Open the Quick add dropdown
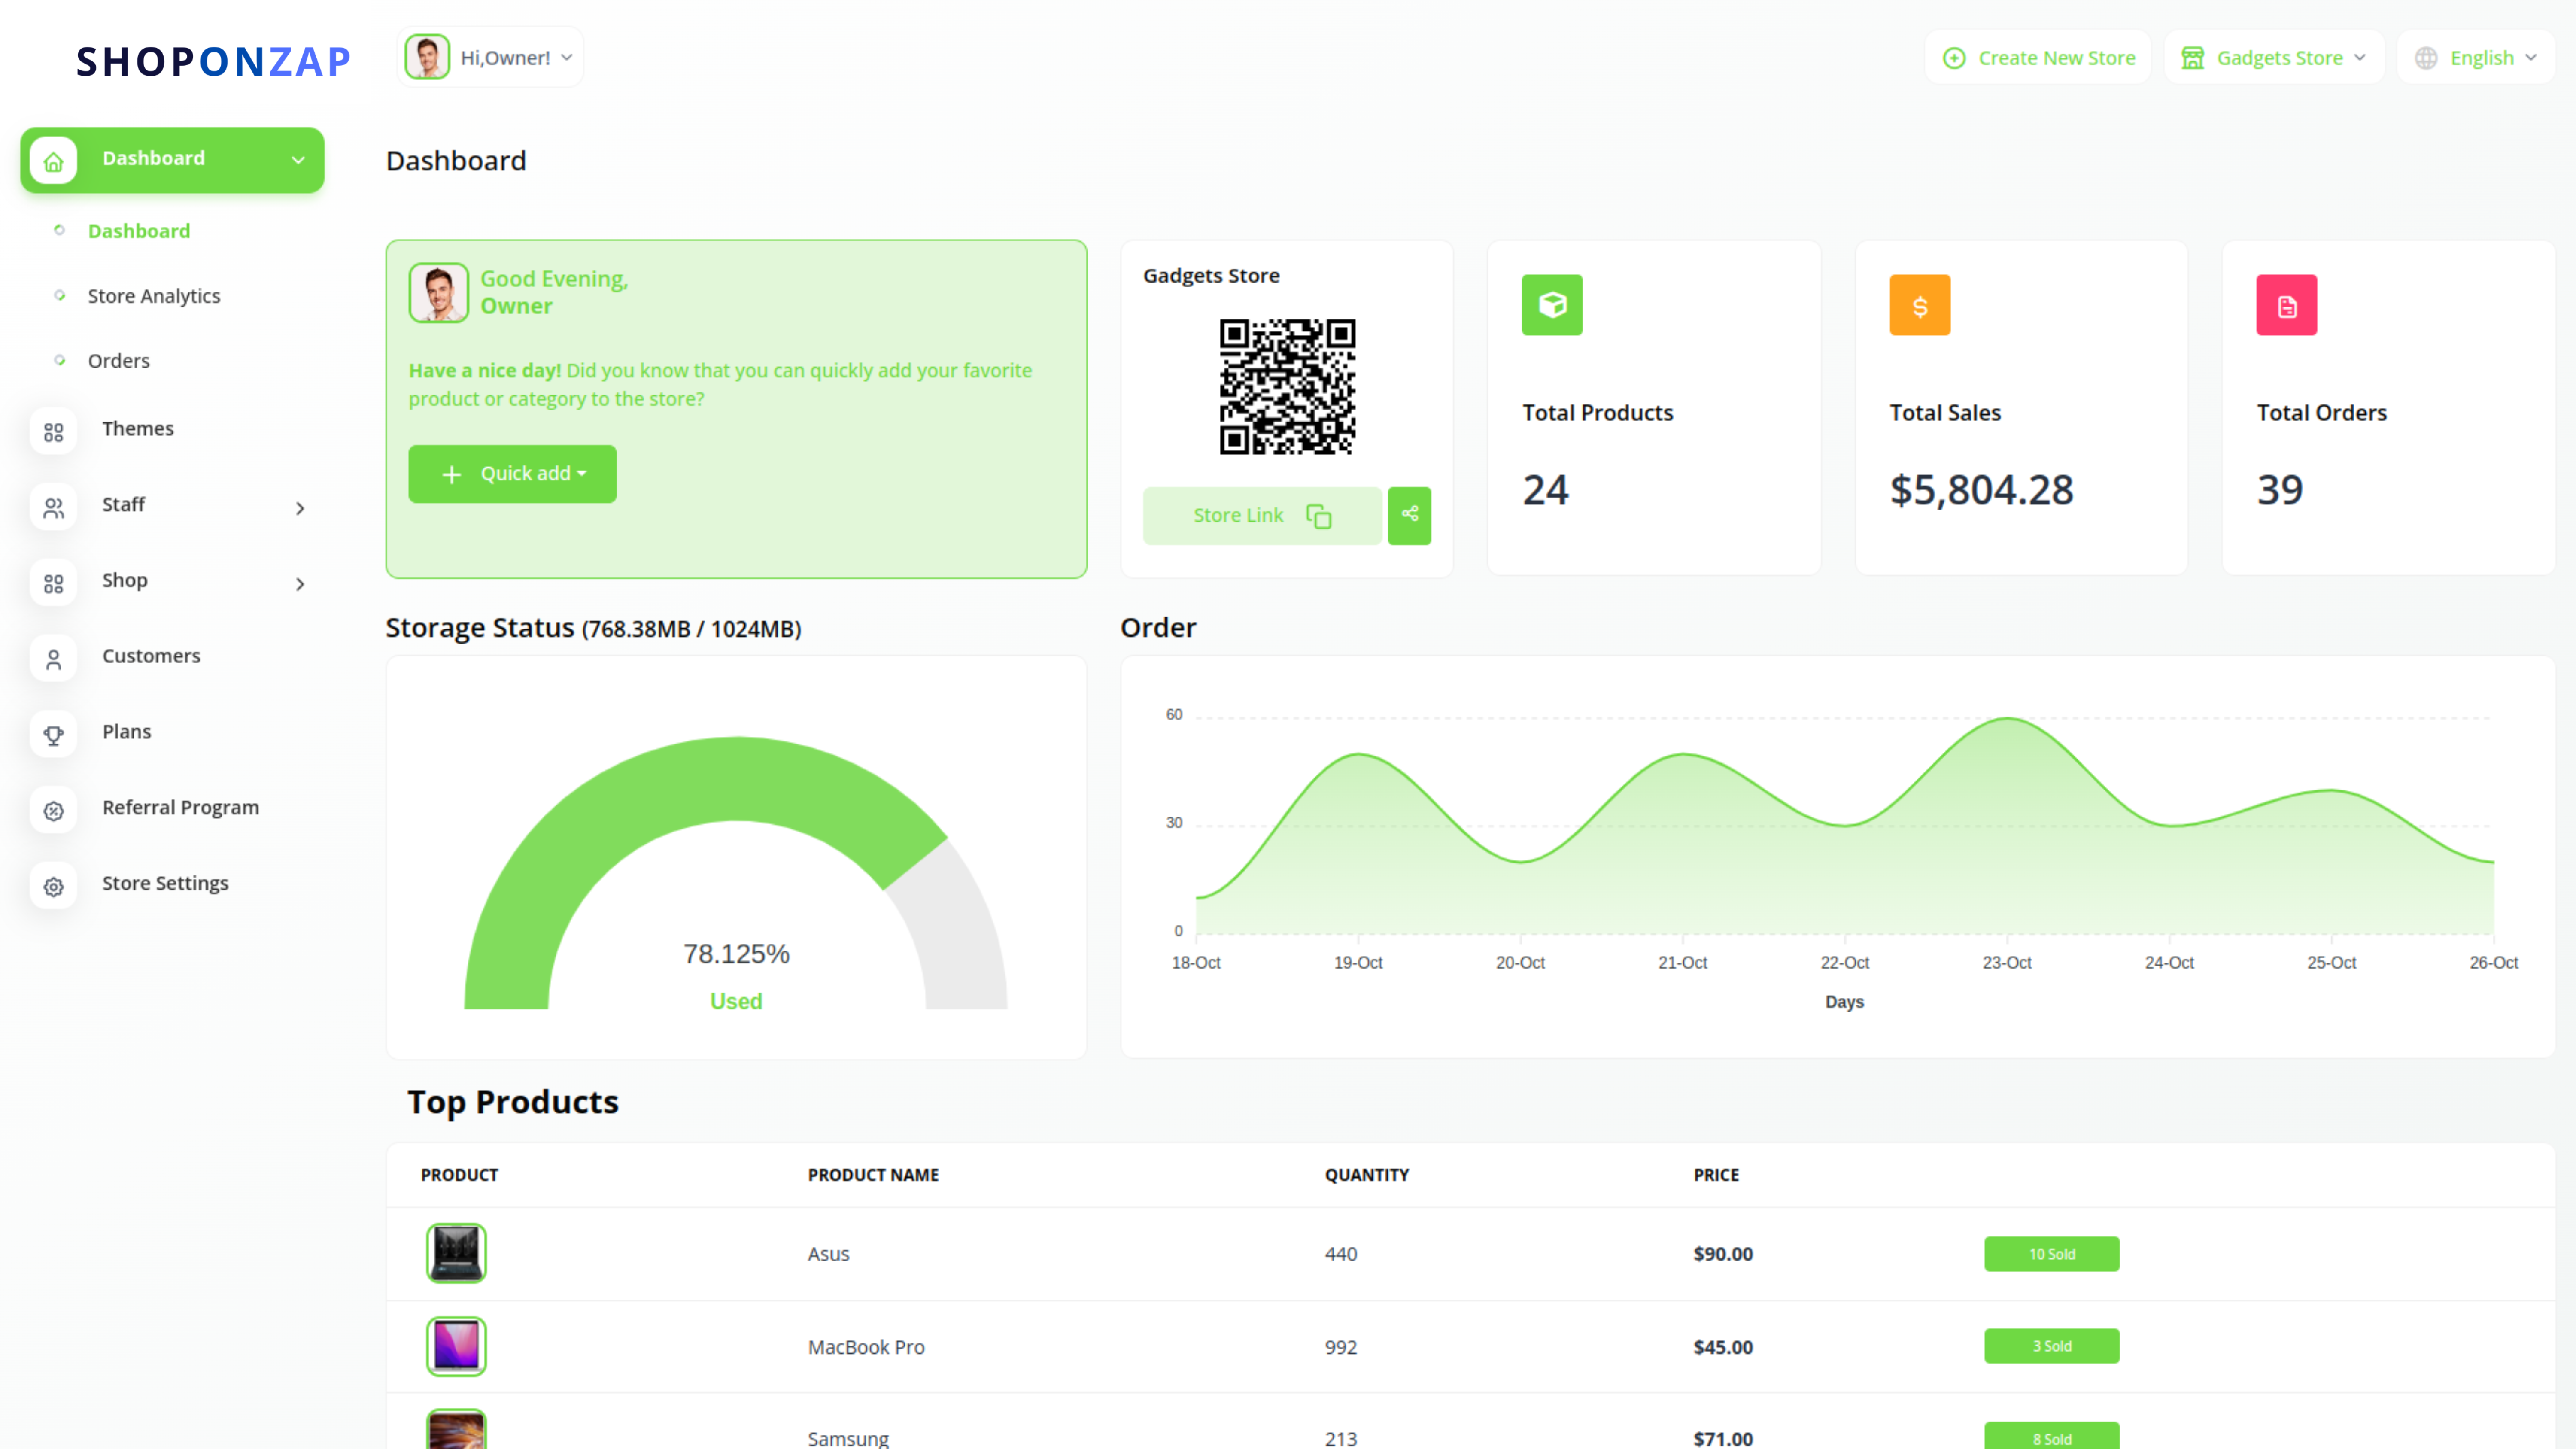 point(512,474)
